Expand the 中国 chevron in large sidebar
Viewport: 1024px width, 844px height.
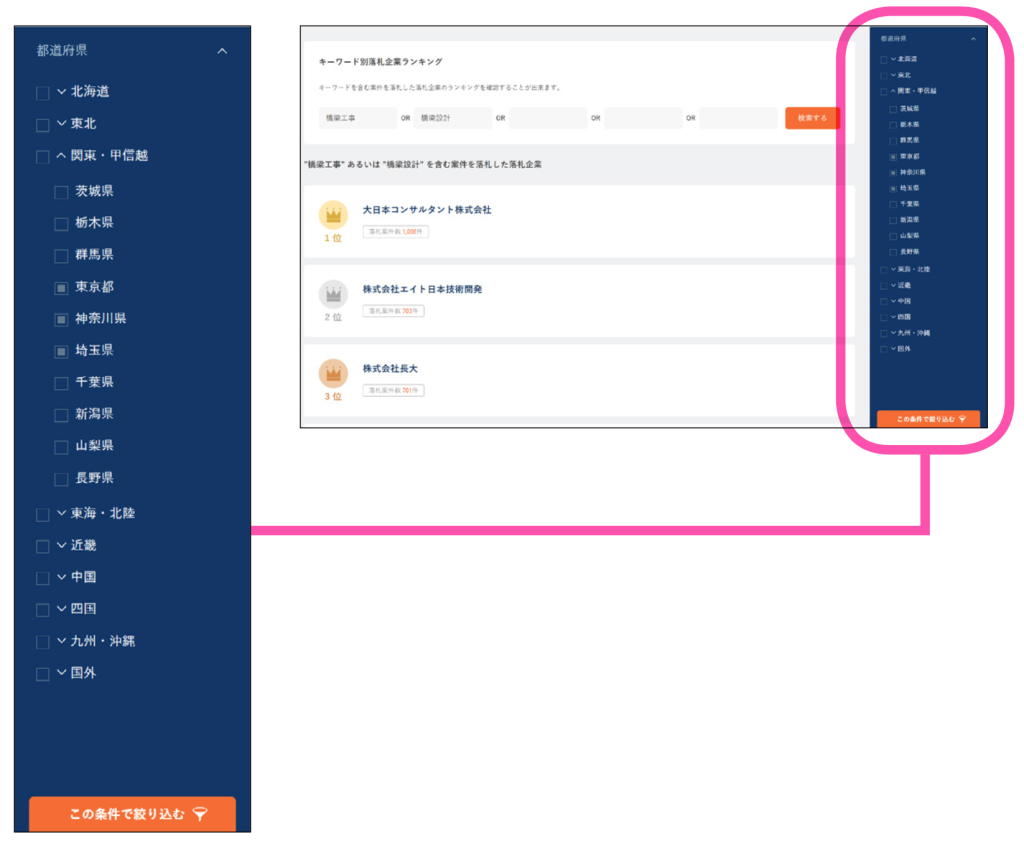point(61,577)
